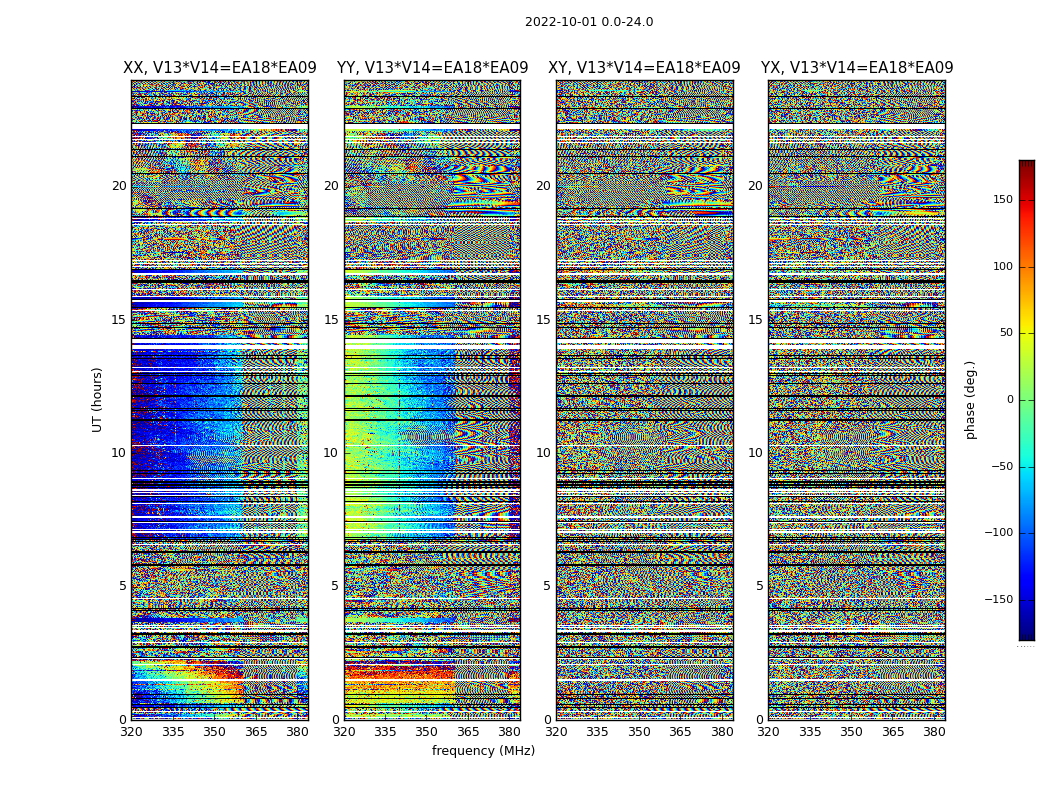Click the phase color bar
Screen dimensions: 1050x800
point(1027,400)
